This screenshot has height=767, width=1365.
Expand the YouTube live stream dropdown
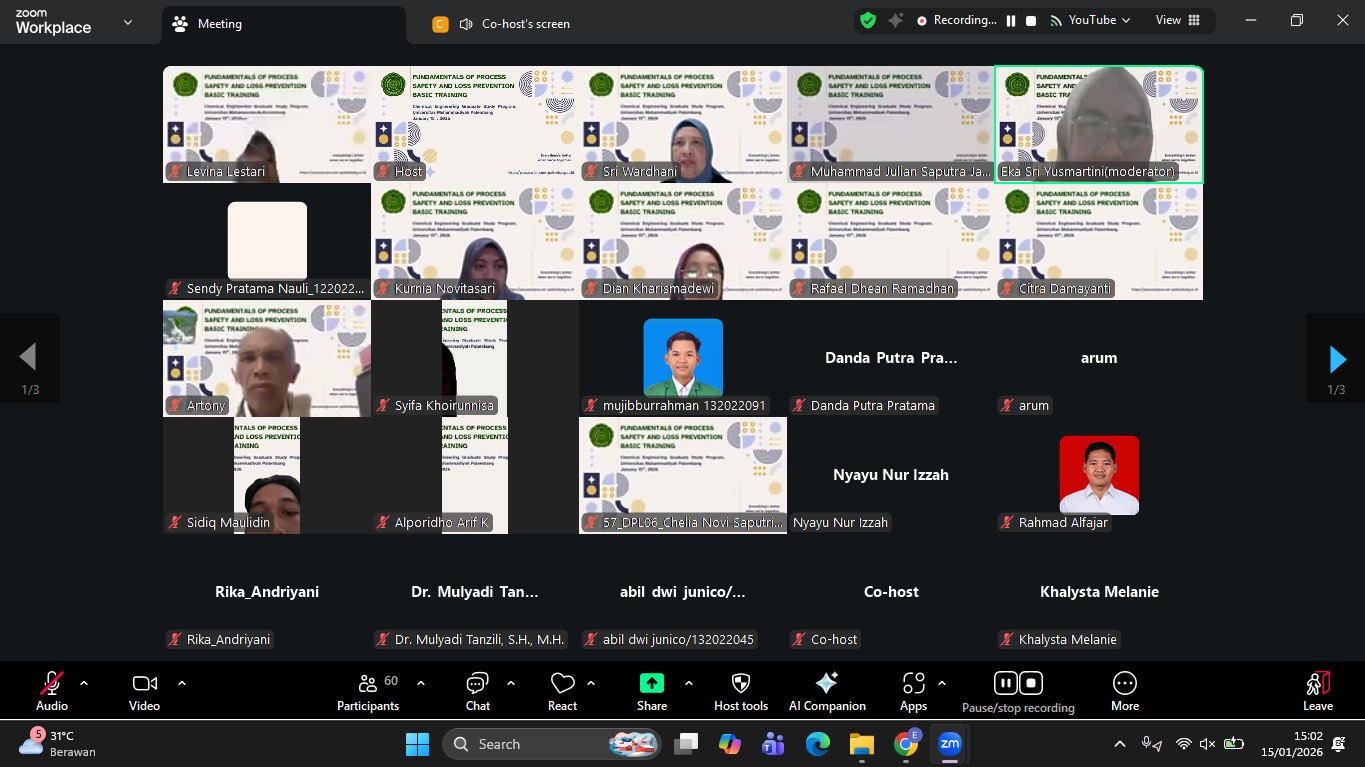pos(1098,21)
